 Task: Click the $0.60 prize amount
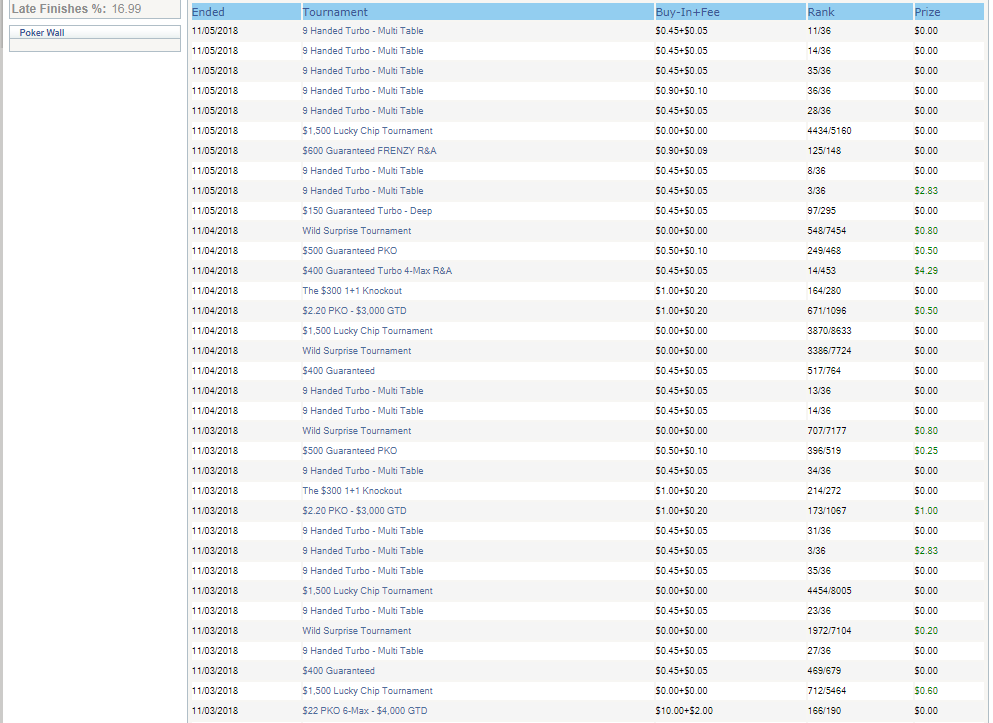tap(926, 691)
